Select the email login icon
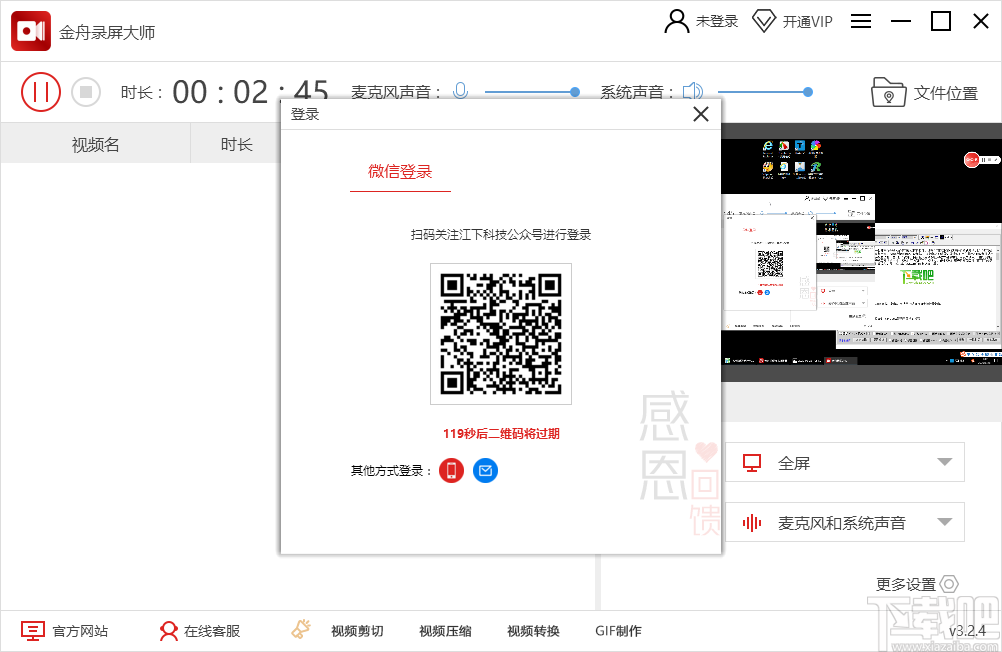This screenshot has width=1002, height=652. (486, 470)
